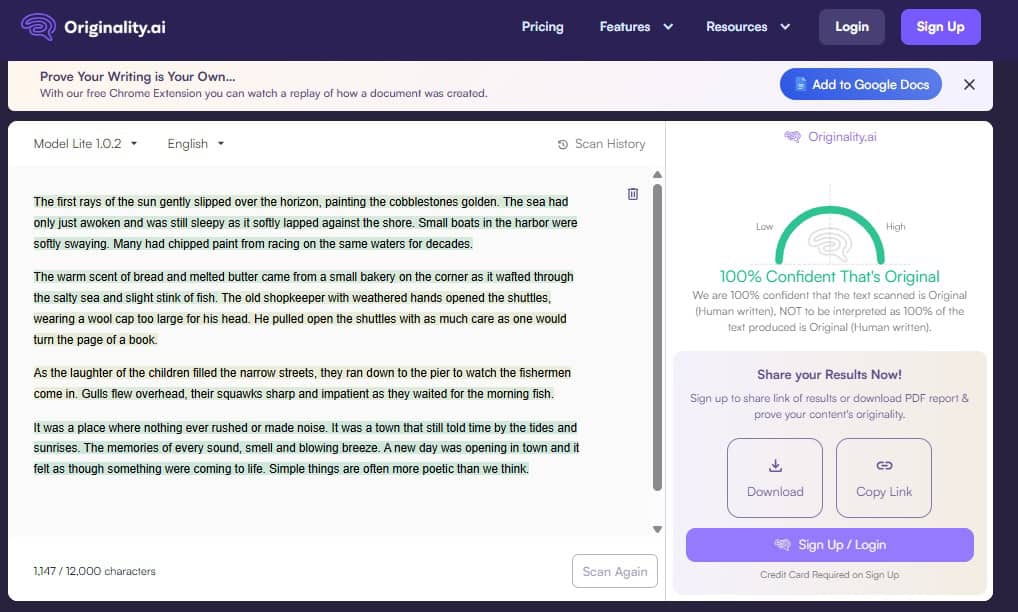This screenshot has height=612, width=1018.
Task: Click the Copy Link chain icon
Action: tap(883, 465)
